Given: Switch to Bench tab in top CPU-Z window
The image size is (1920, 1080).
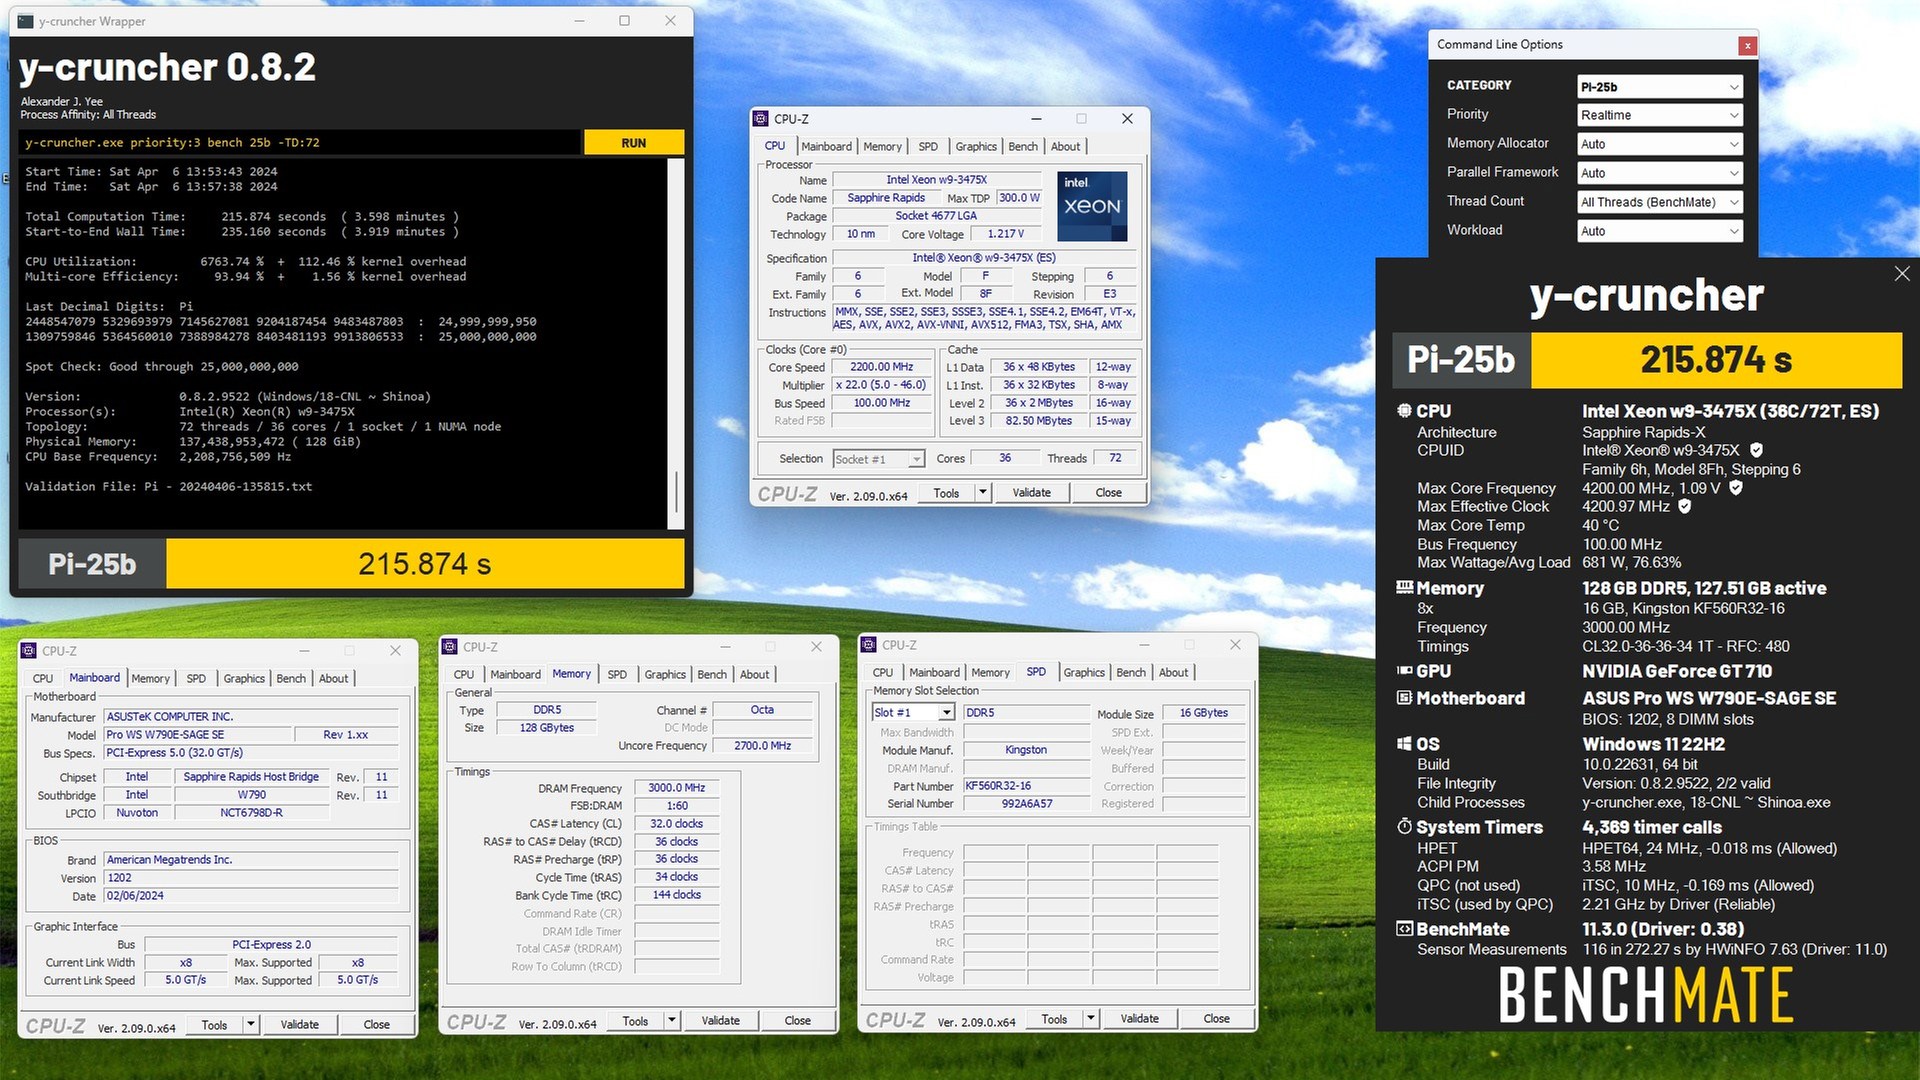Looking at the screenshot, I should 1022,146.
